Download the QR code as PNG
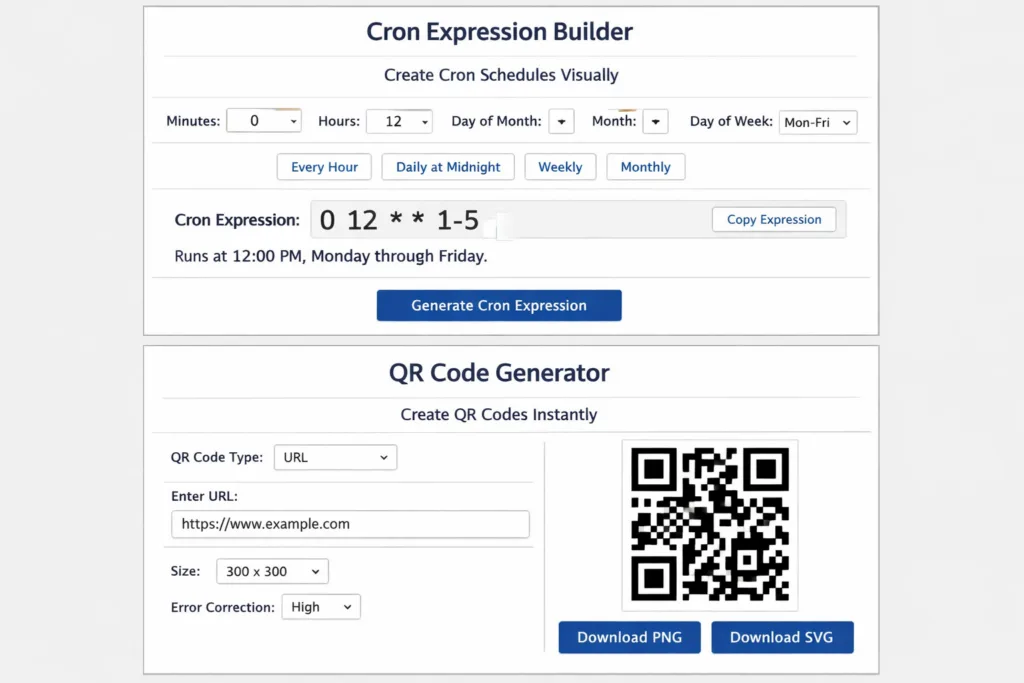Screen dimensions: 1024x683 click(630, 637)
